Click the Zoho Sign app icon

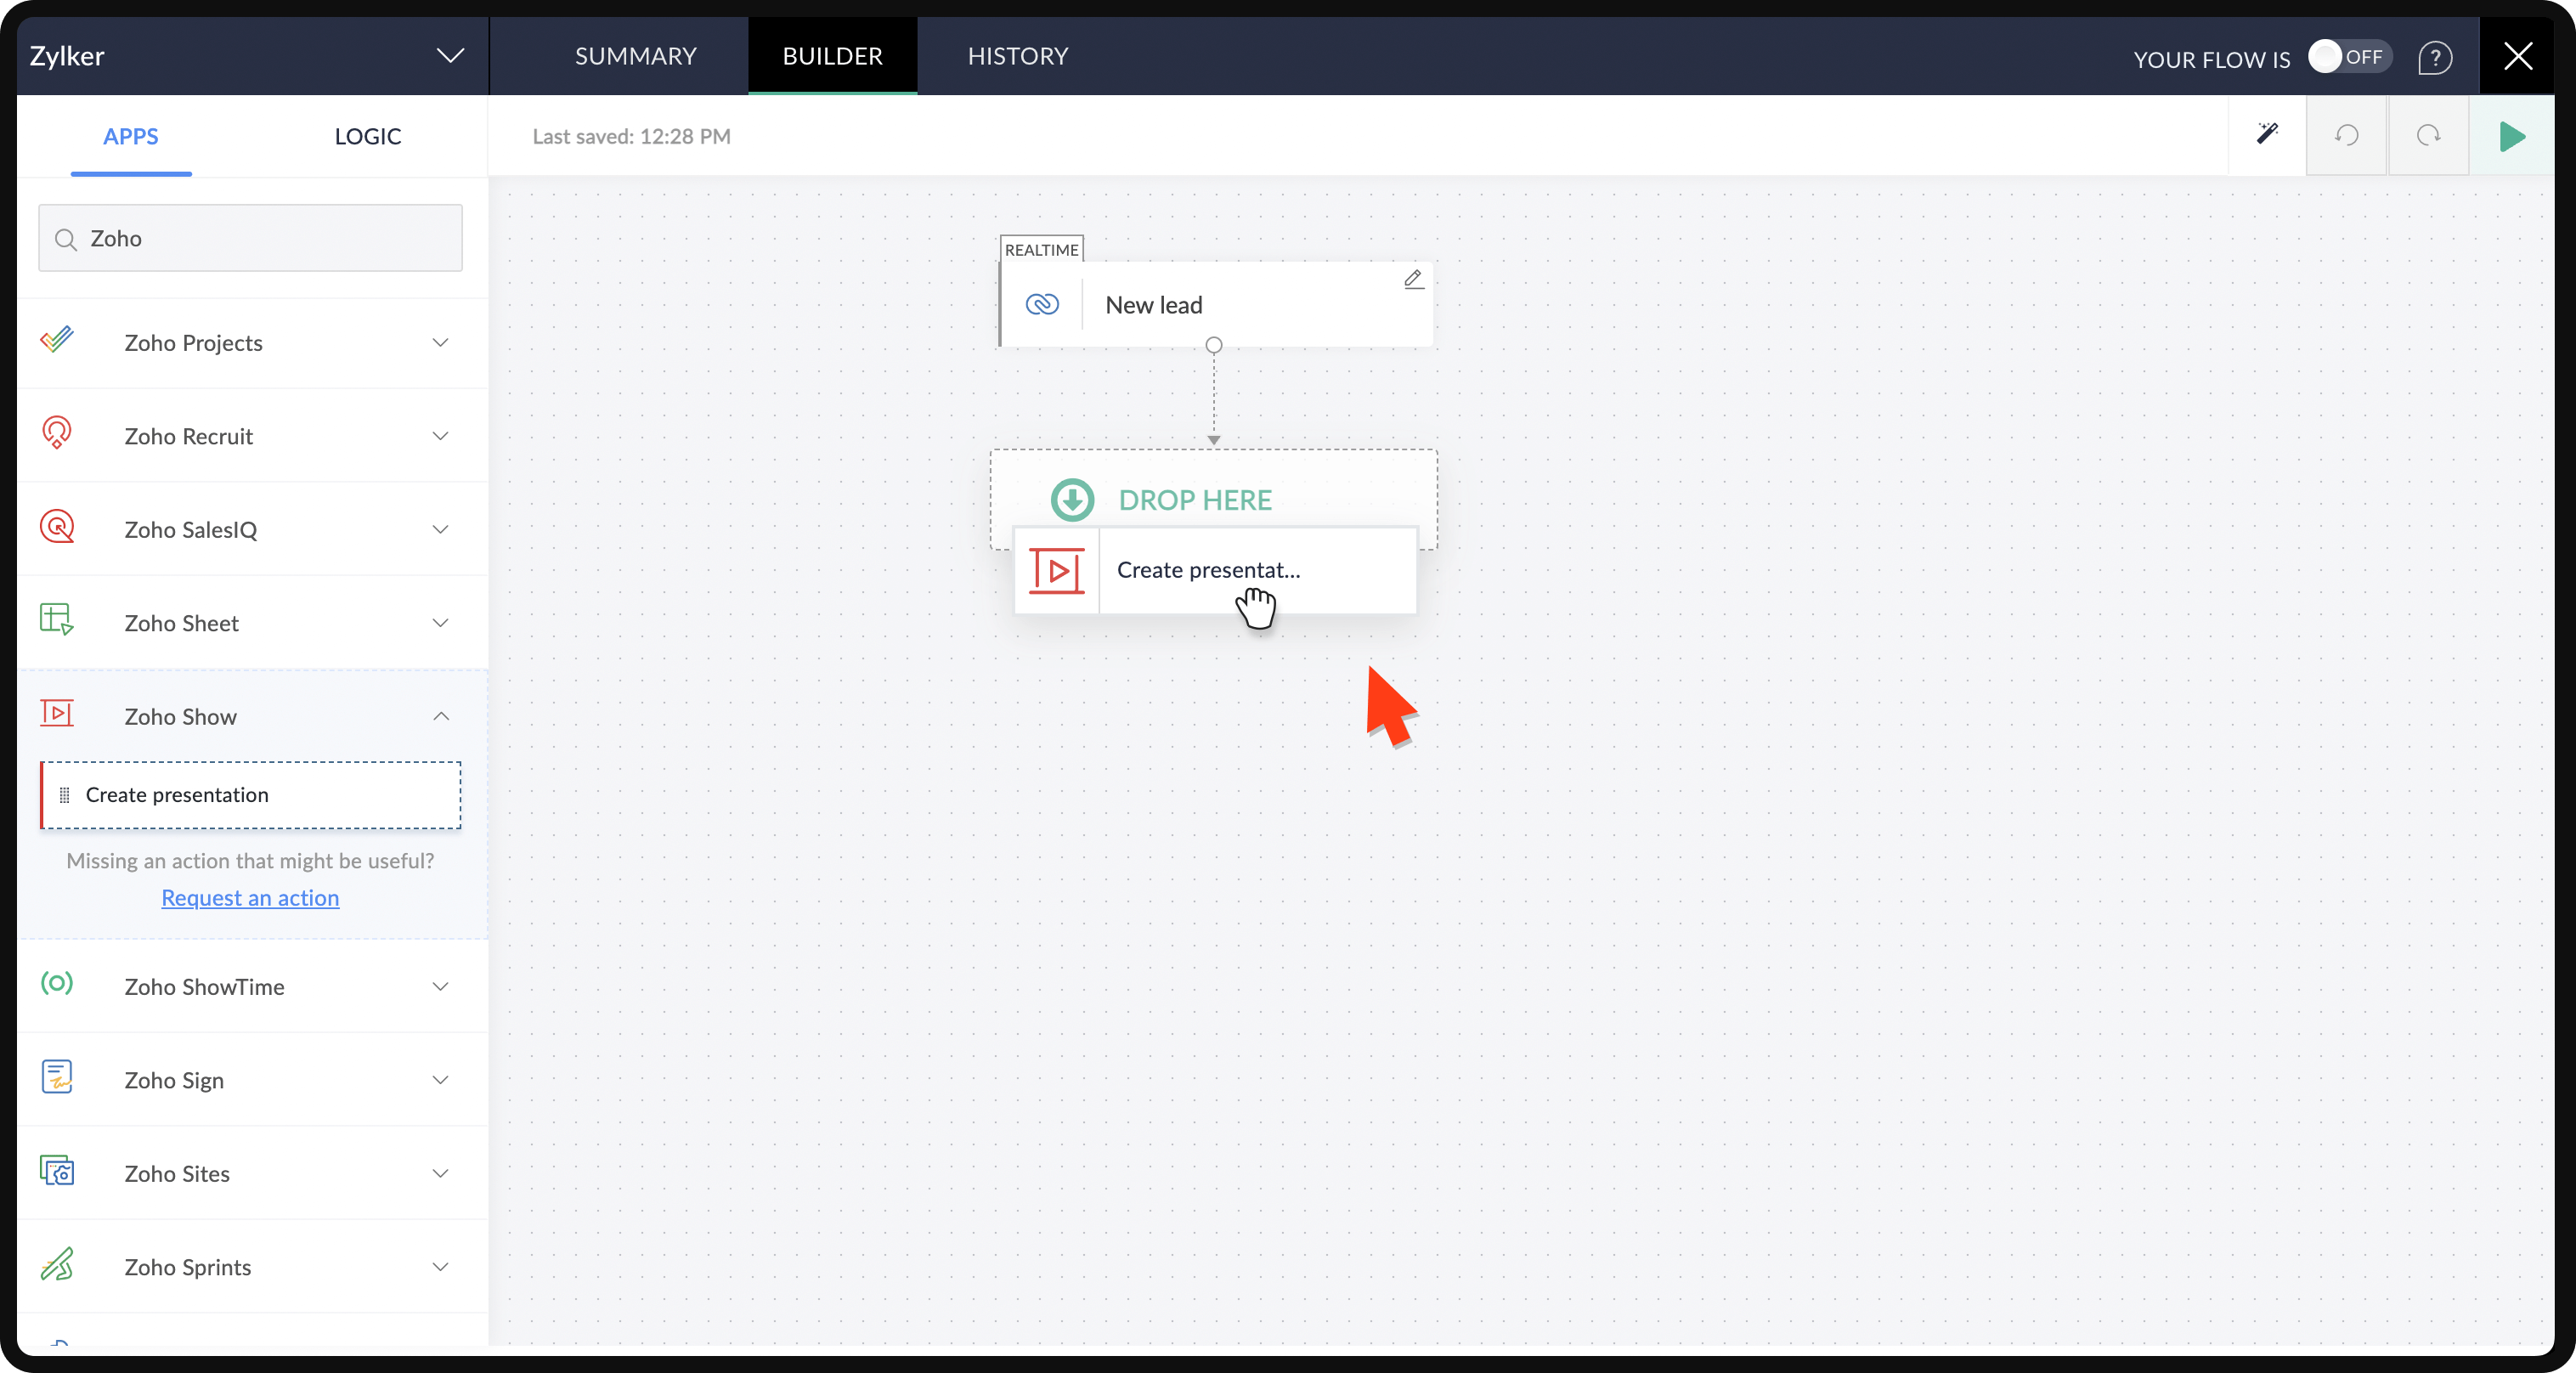pos(57,1078)
